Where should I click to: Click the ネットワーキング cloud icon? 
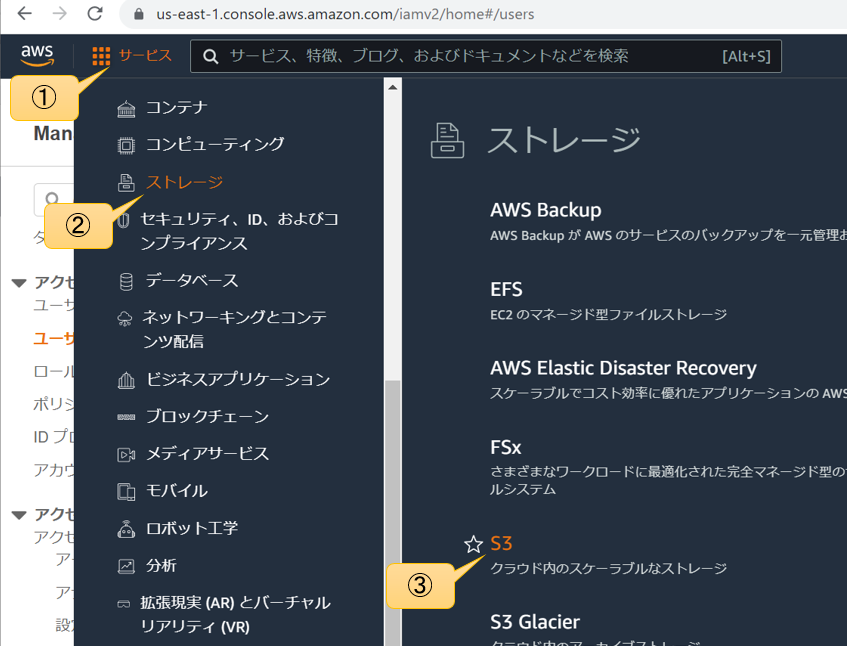(125, 319)
